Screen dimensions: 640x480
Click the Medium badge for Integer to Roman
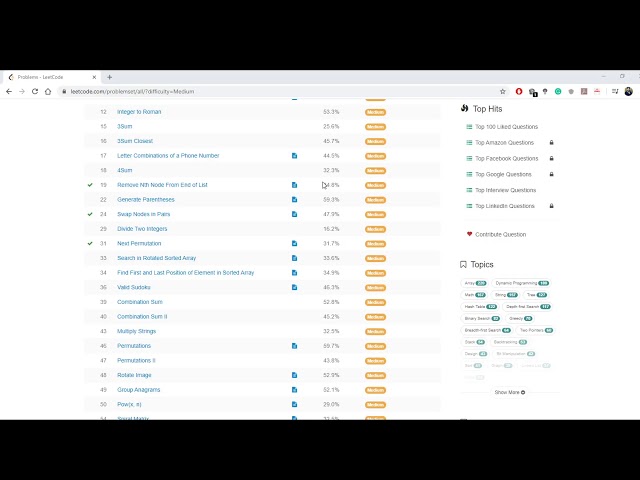click(376, 112)
